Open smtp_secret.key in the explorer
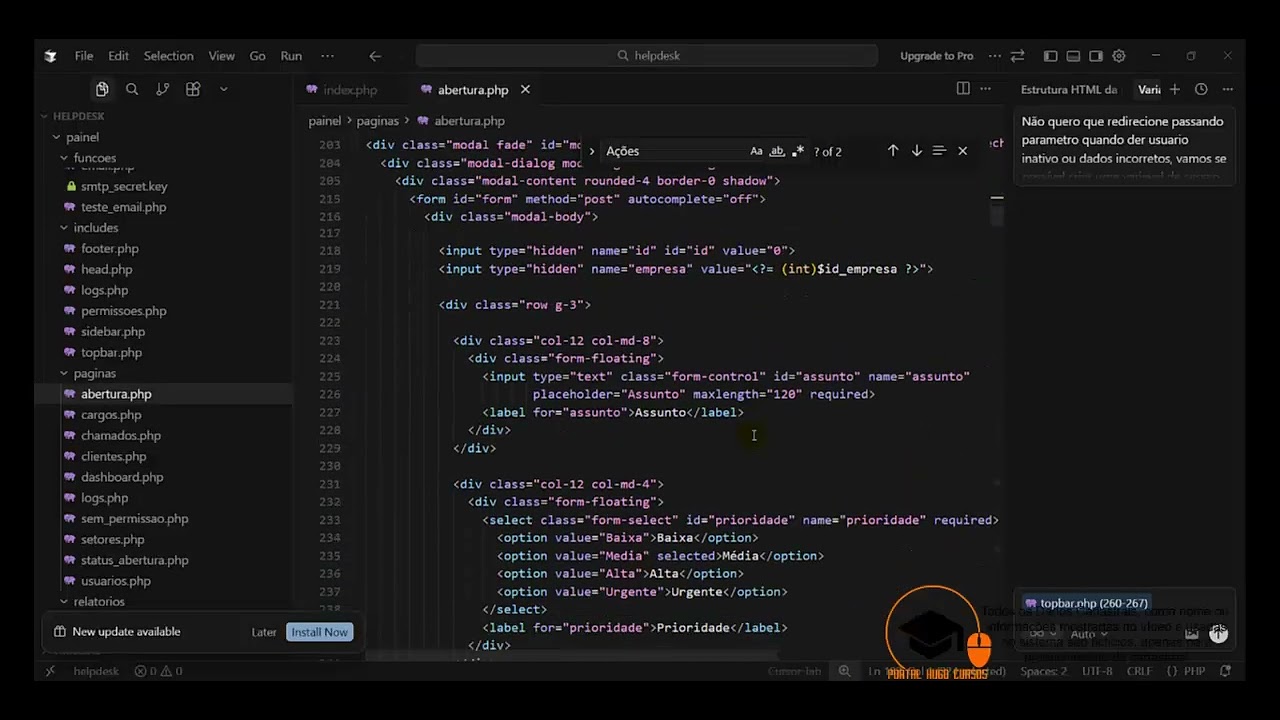This screenshot has height=720, width=1280. (124, 186)
